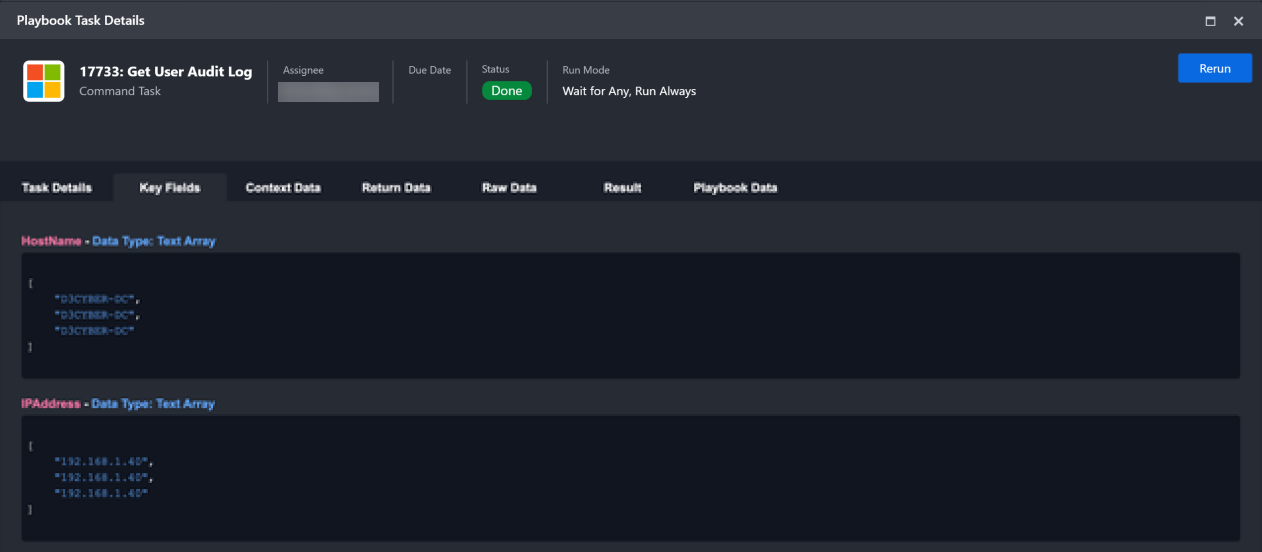The image size is (1262, 552).
Task: Click the HostName field label
Action: point(51,241)
